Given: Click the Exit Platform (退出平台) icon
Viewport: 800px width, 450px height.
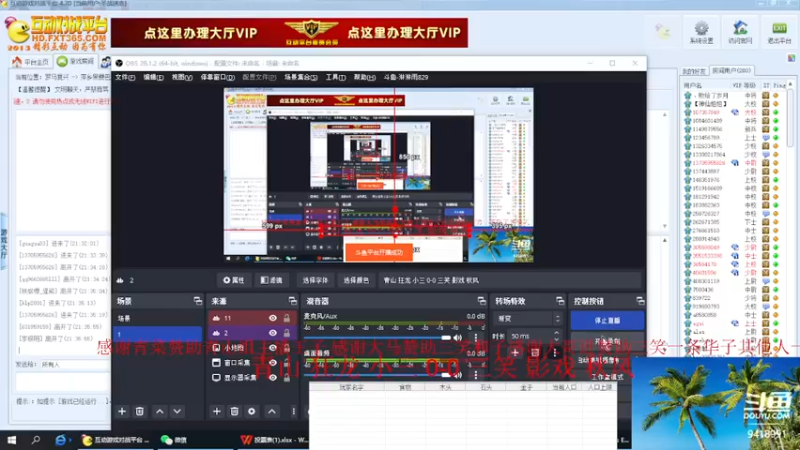Looking at the screenshot, I should (x=779, y=32).
